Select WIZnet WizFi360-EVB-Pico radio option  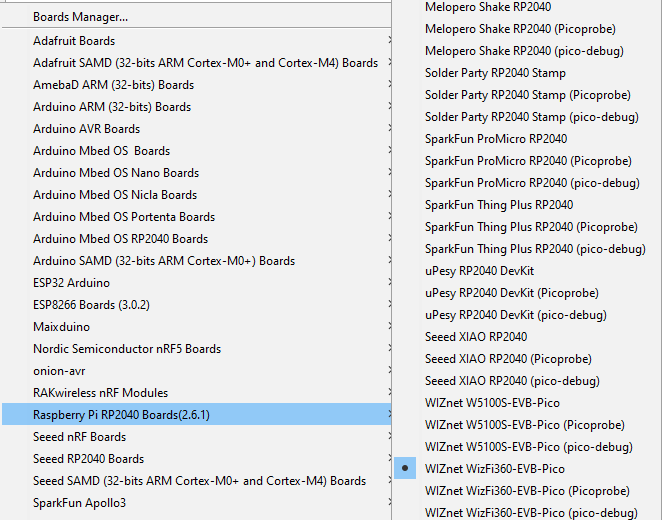[x=527, y=469]
